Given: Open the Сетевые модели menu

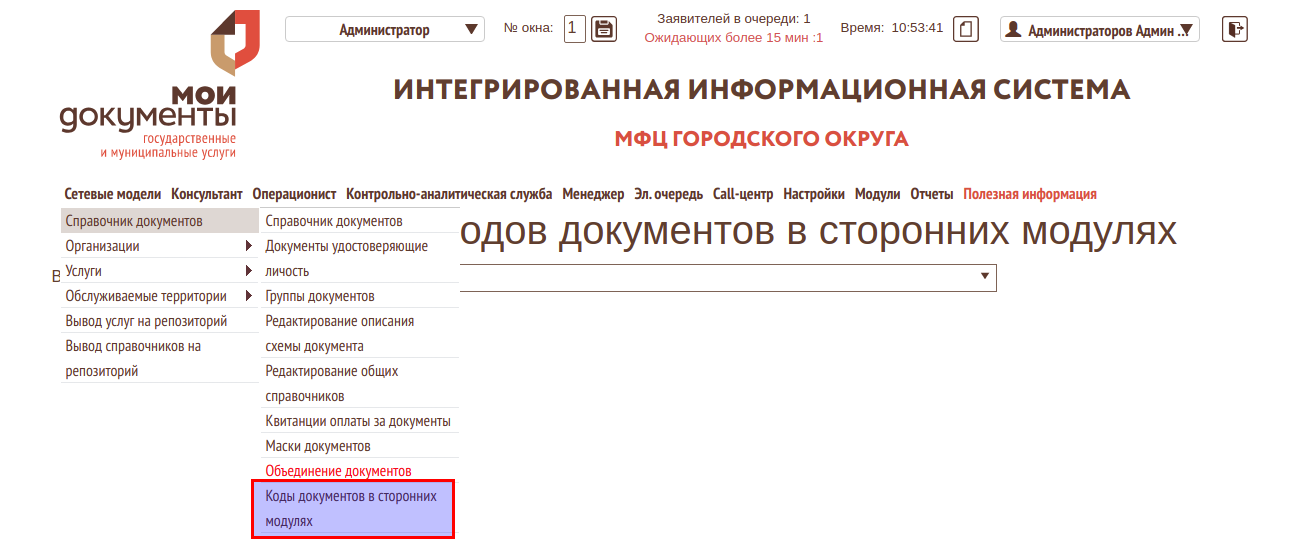Looking at the screenshot, I should tap(113, 194).
